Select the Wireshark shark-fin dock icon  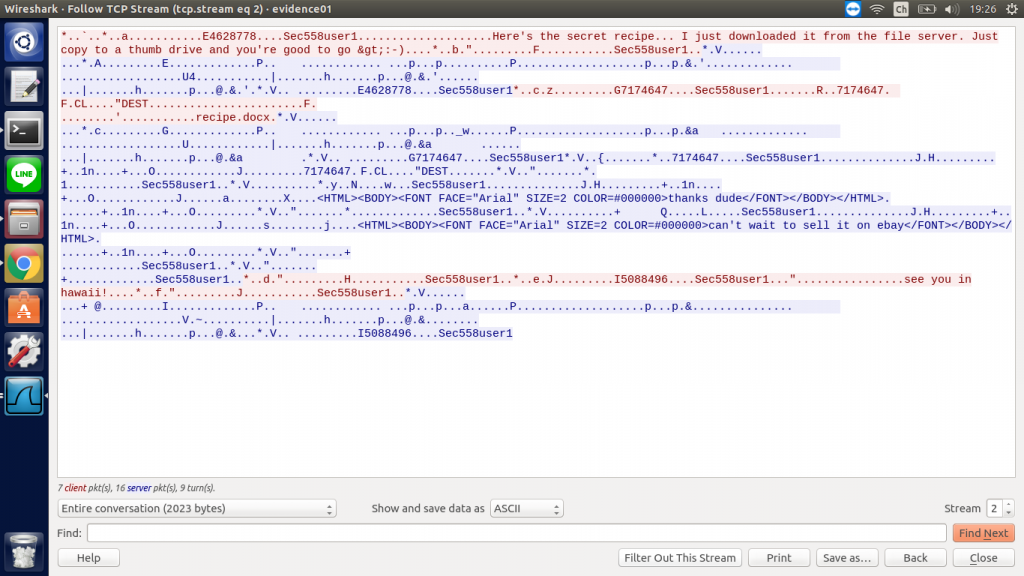24,396
